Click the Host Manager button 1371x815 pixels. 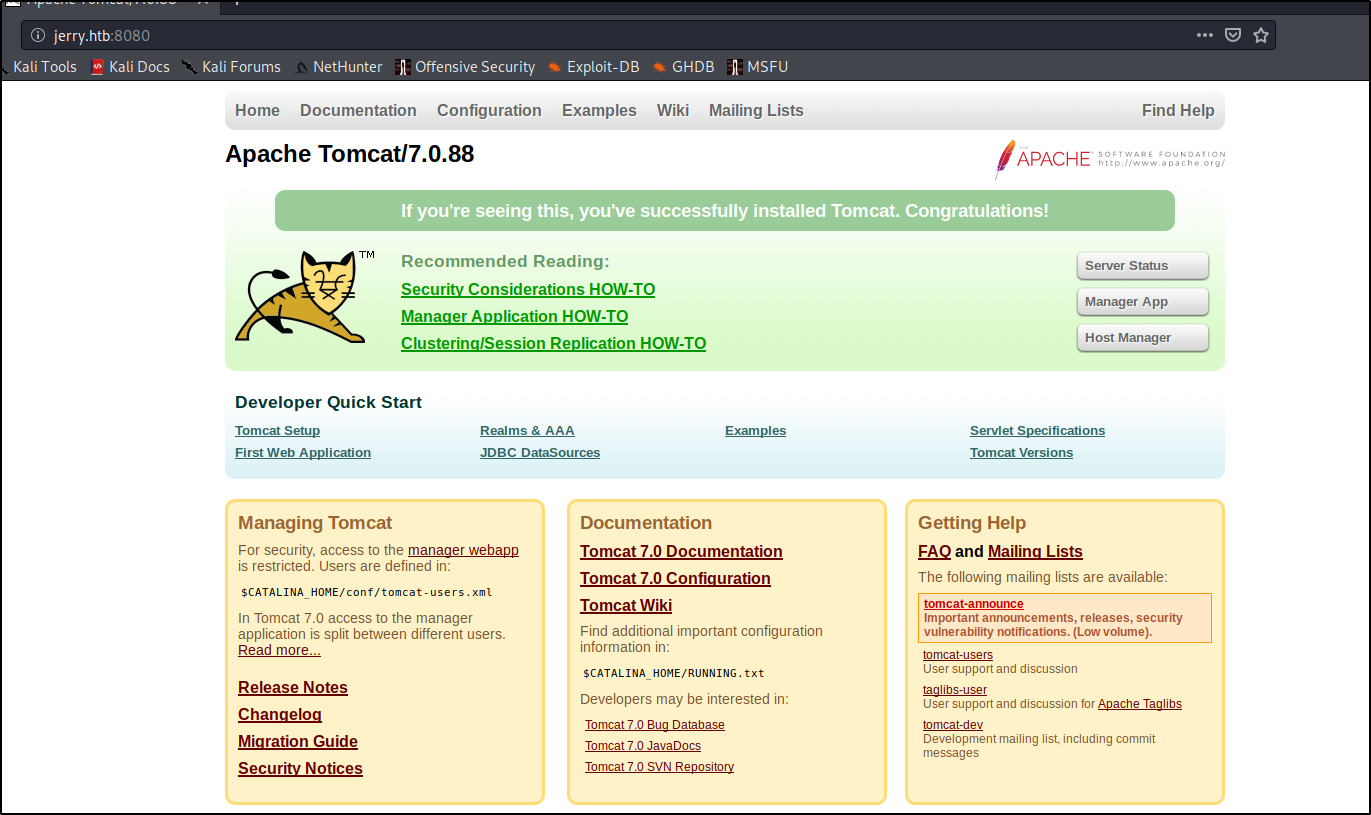click(1143, 338)
